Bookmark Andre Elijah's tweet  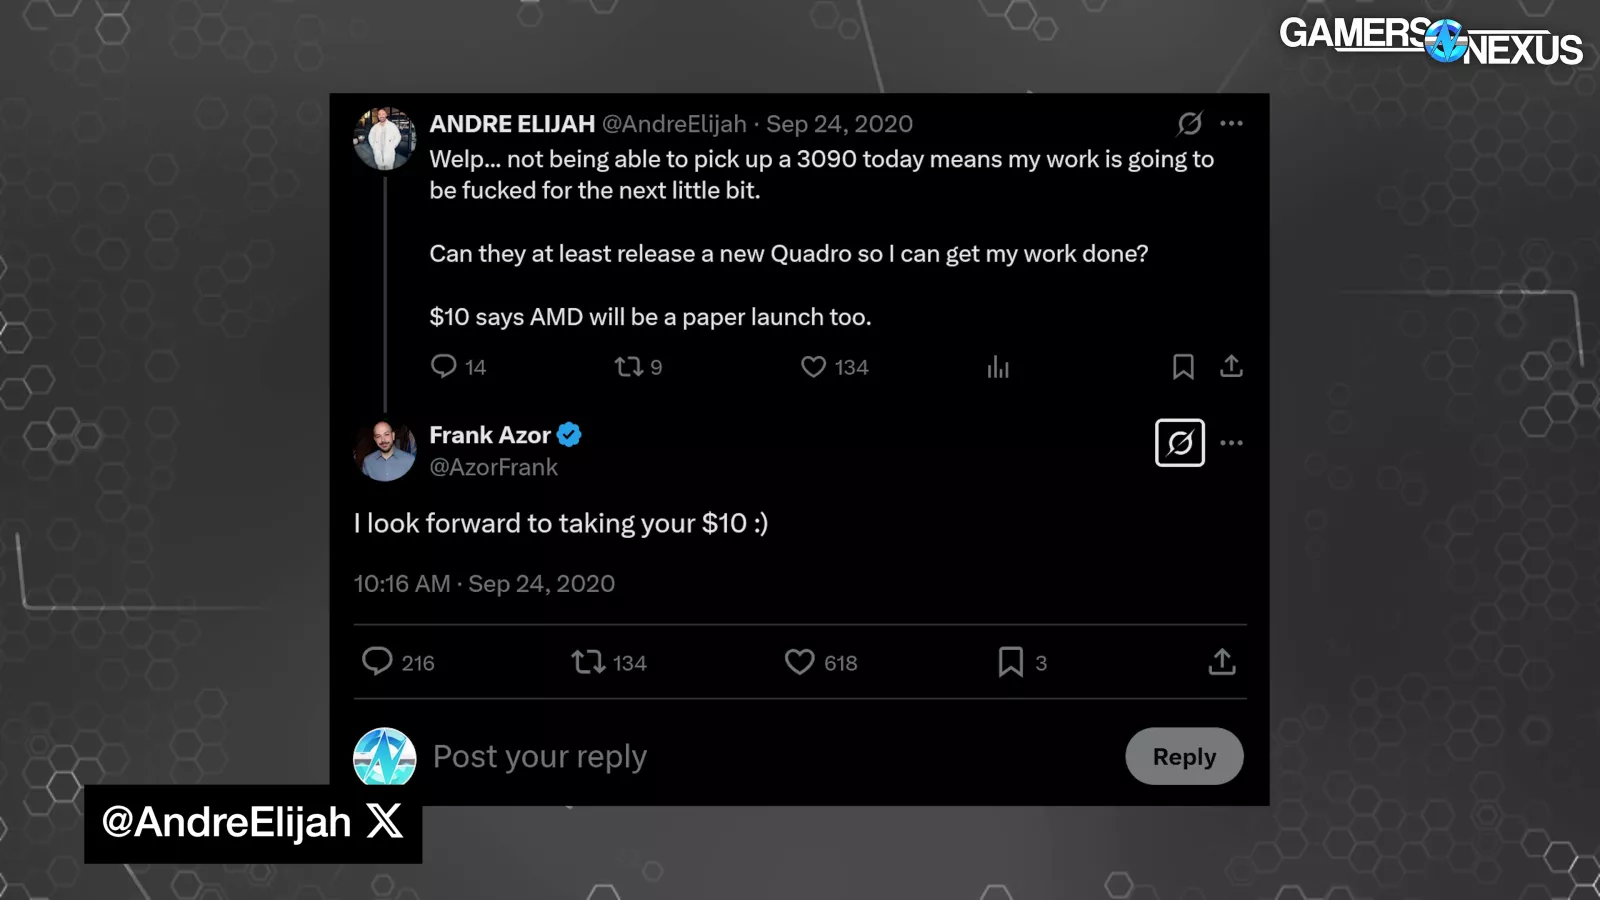click(1183, 367)
